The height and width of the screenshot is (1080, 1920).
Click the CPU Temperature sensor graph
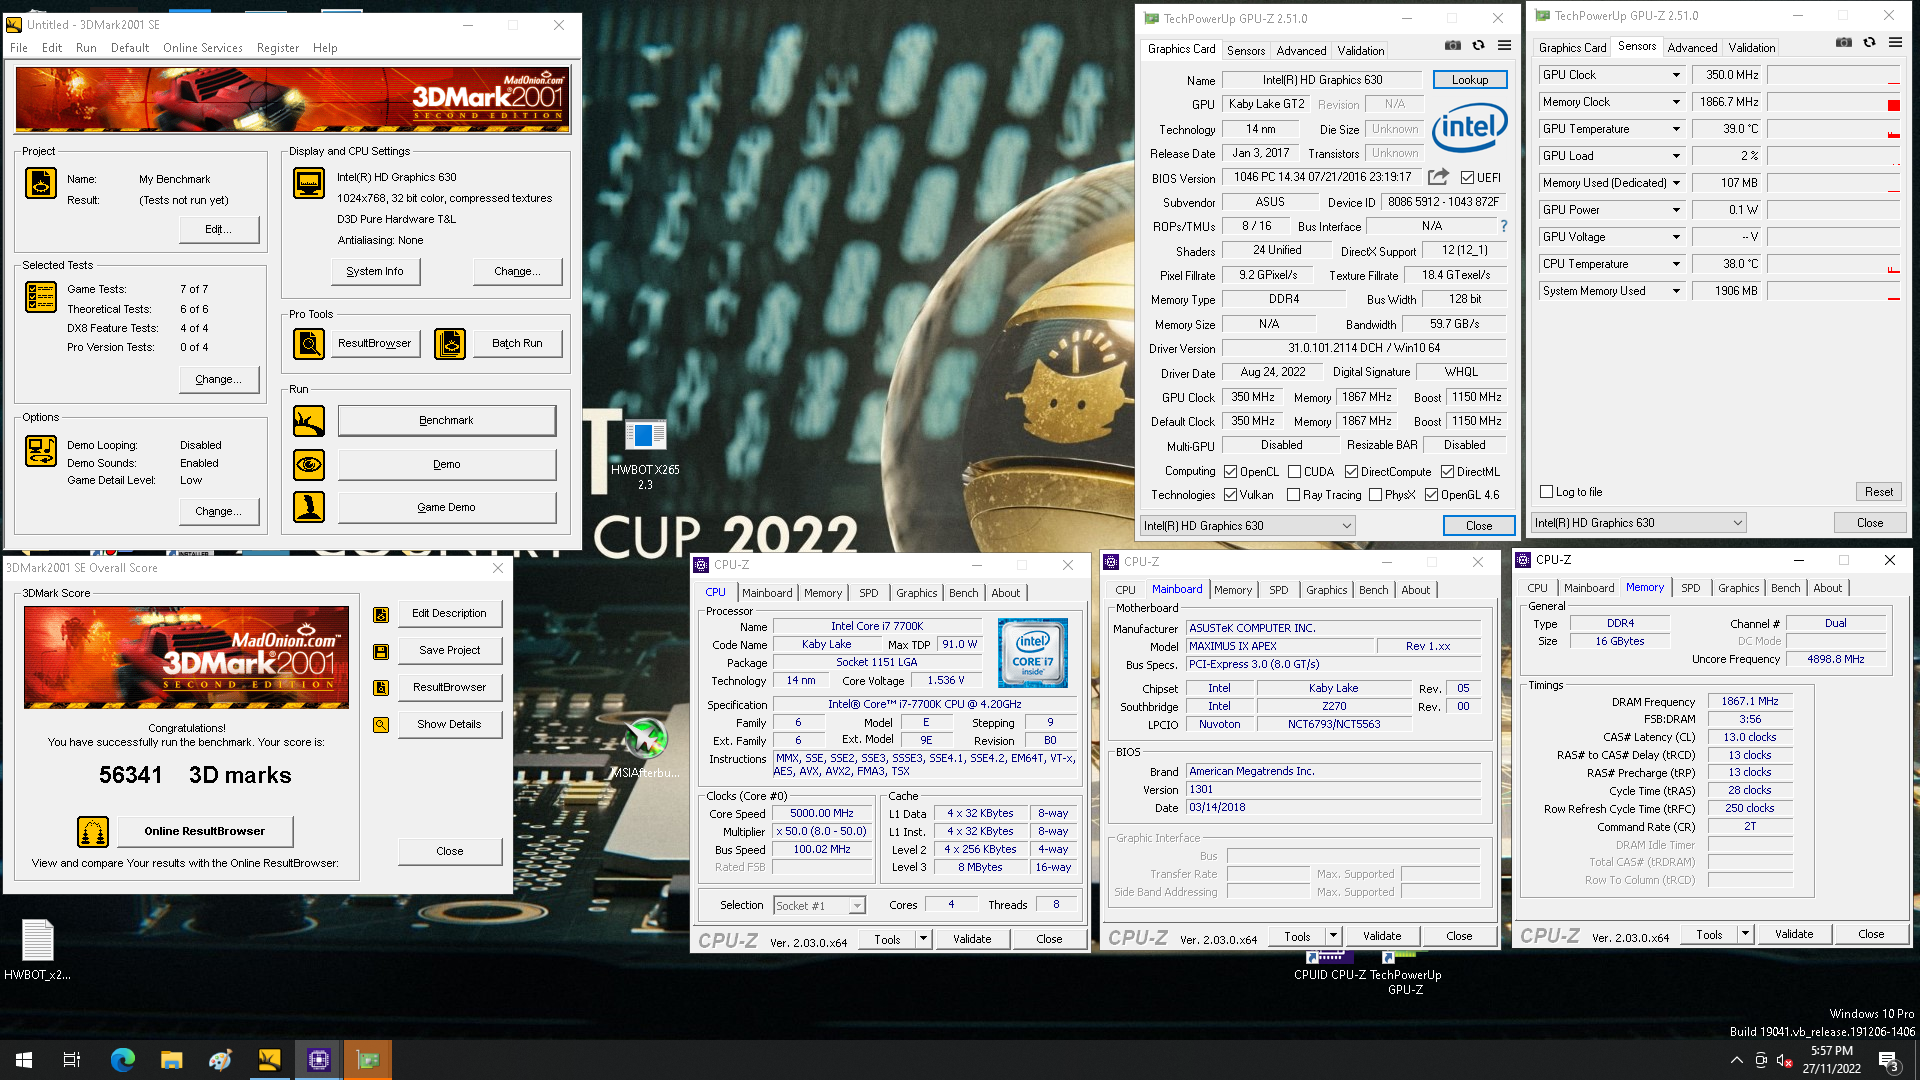[x=1834, y=264]
